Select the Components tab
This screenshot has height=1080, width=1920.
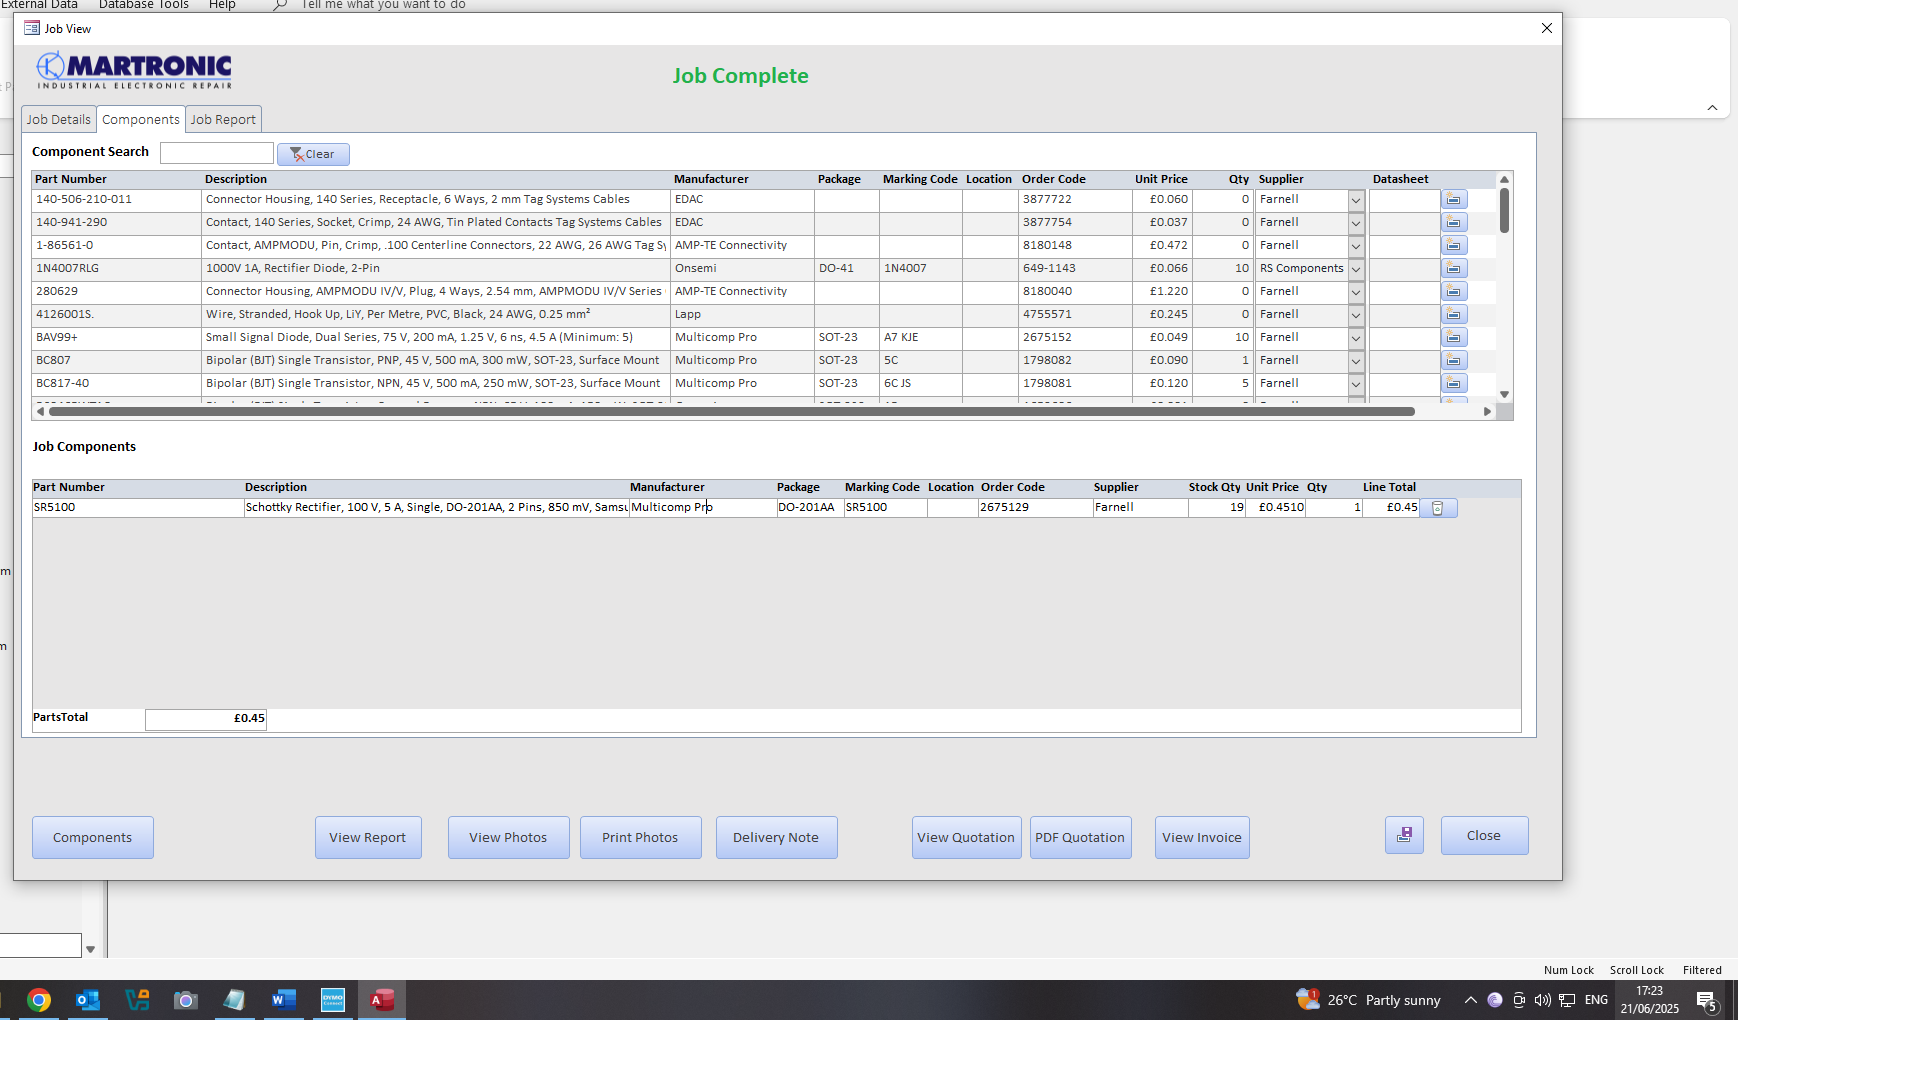(x=141, y=120)
